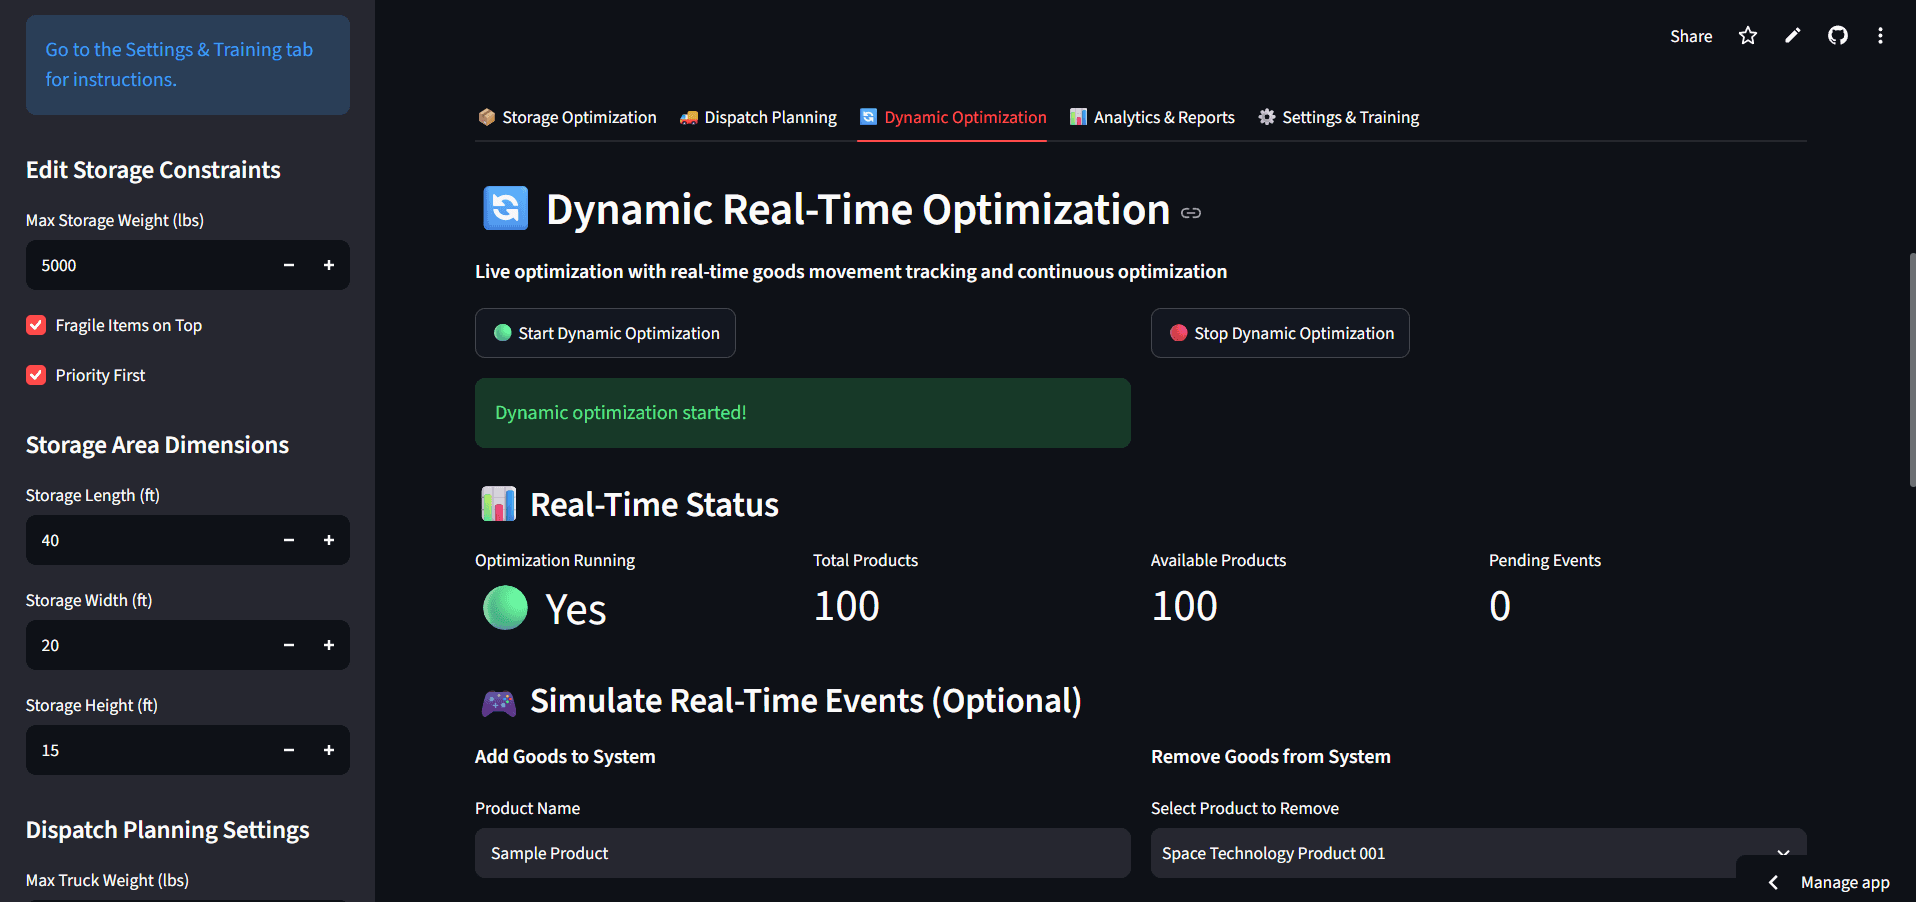Screen dimensions: 1916x902
Task: Increase Storage Height with plus
Action: pyautogui.click(x=329, y=750)
